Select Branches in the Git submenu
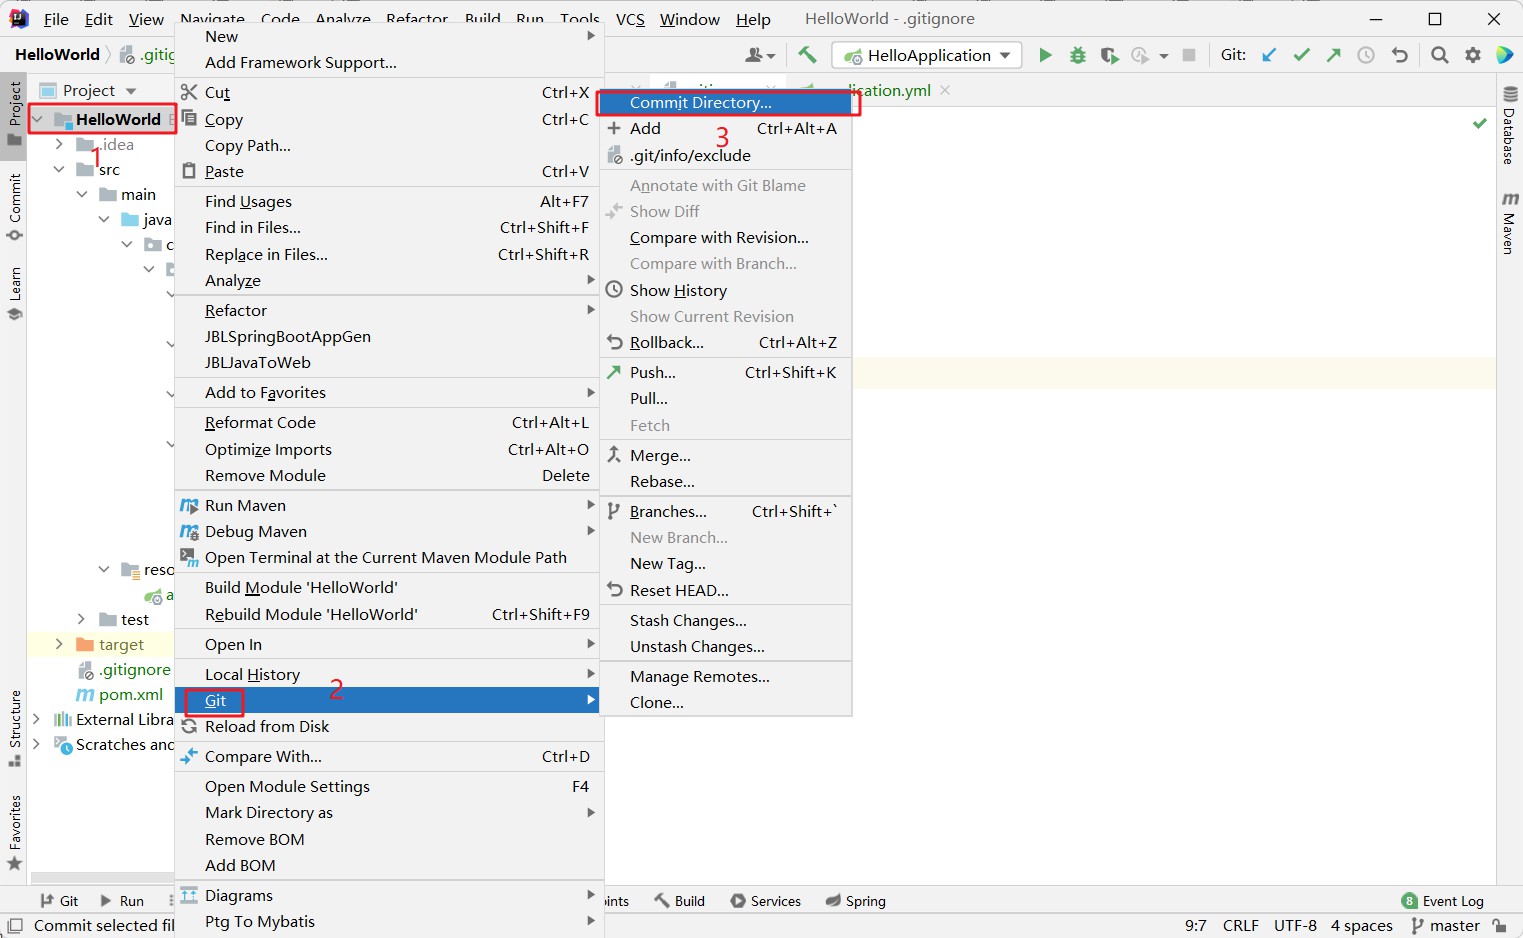This screenshot has height=938, width=1523. coord(725,512)
